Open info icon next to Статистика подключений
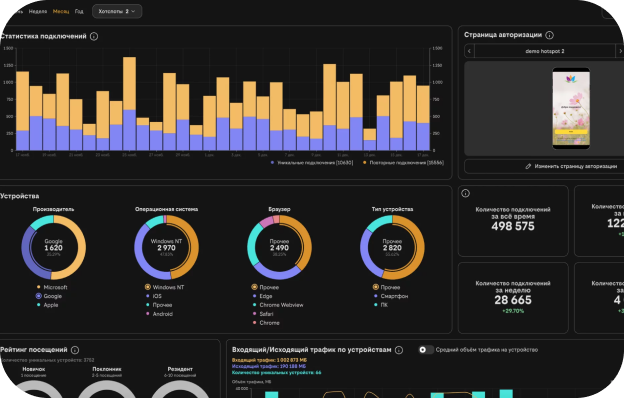Viewport: 624px width, 398px height. 94,36
